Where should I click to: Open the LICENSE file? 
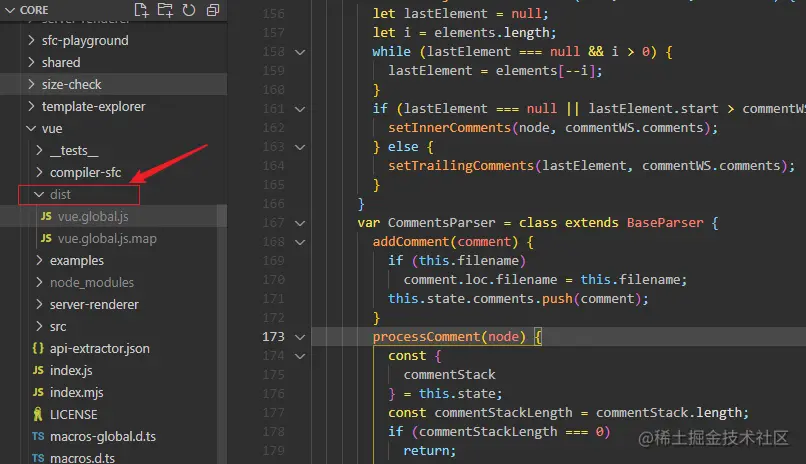coord(74,415)
